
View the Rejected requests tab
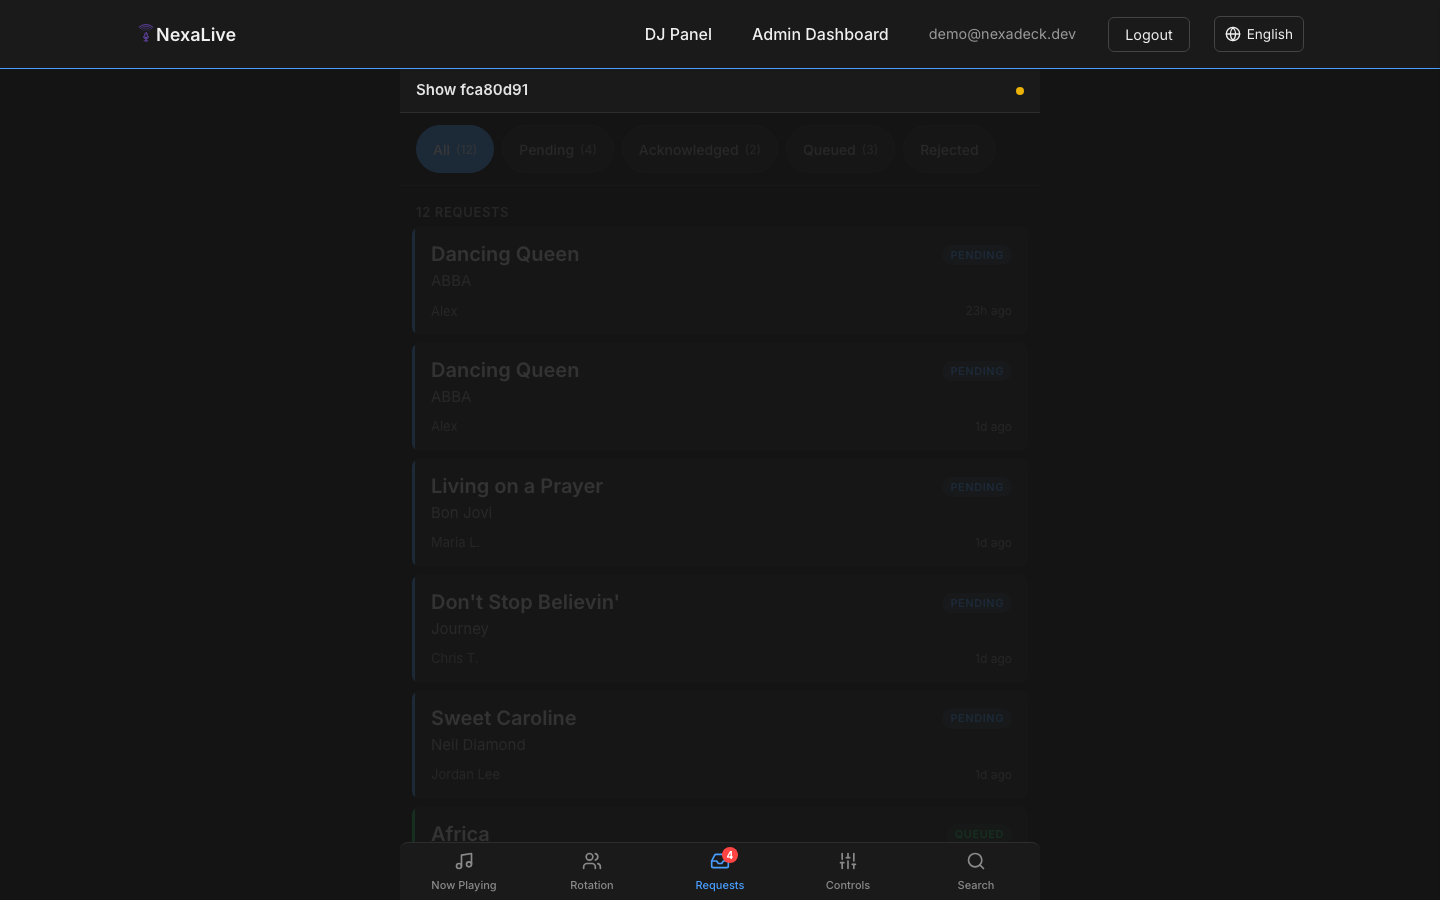pyautogui.click(x=949, y=150)
